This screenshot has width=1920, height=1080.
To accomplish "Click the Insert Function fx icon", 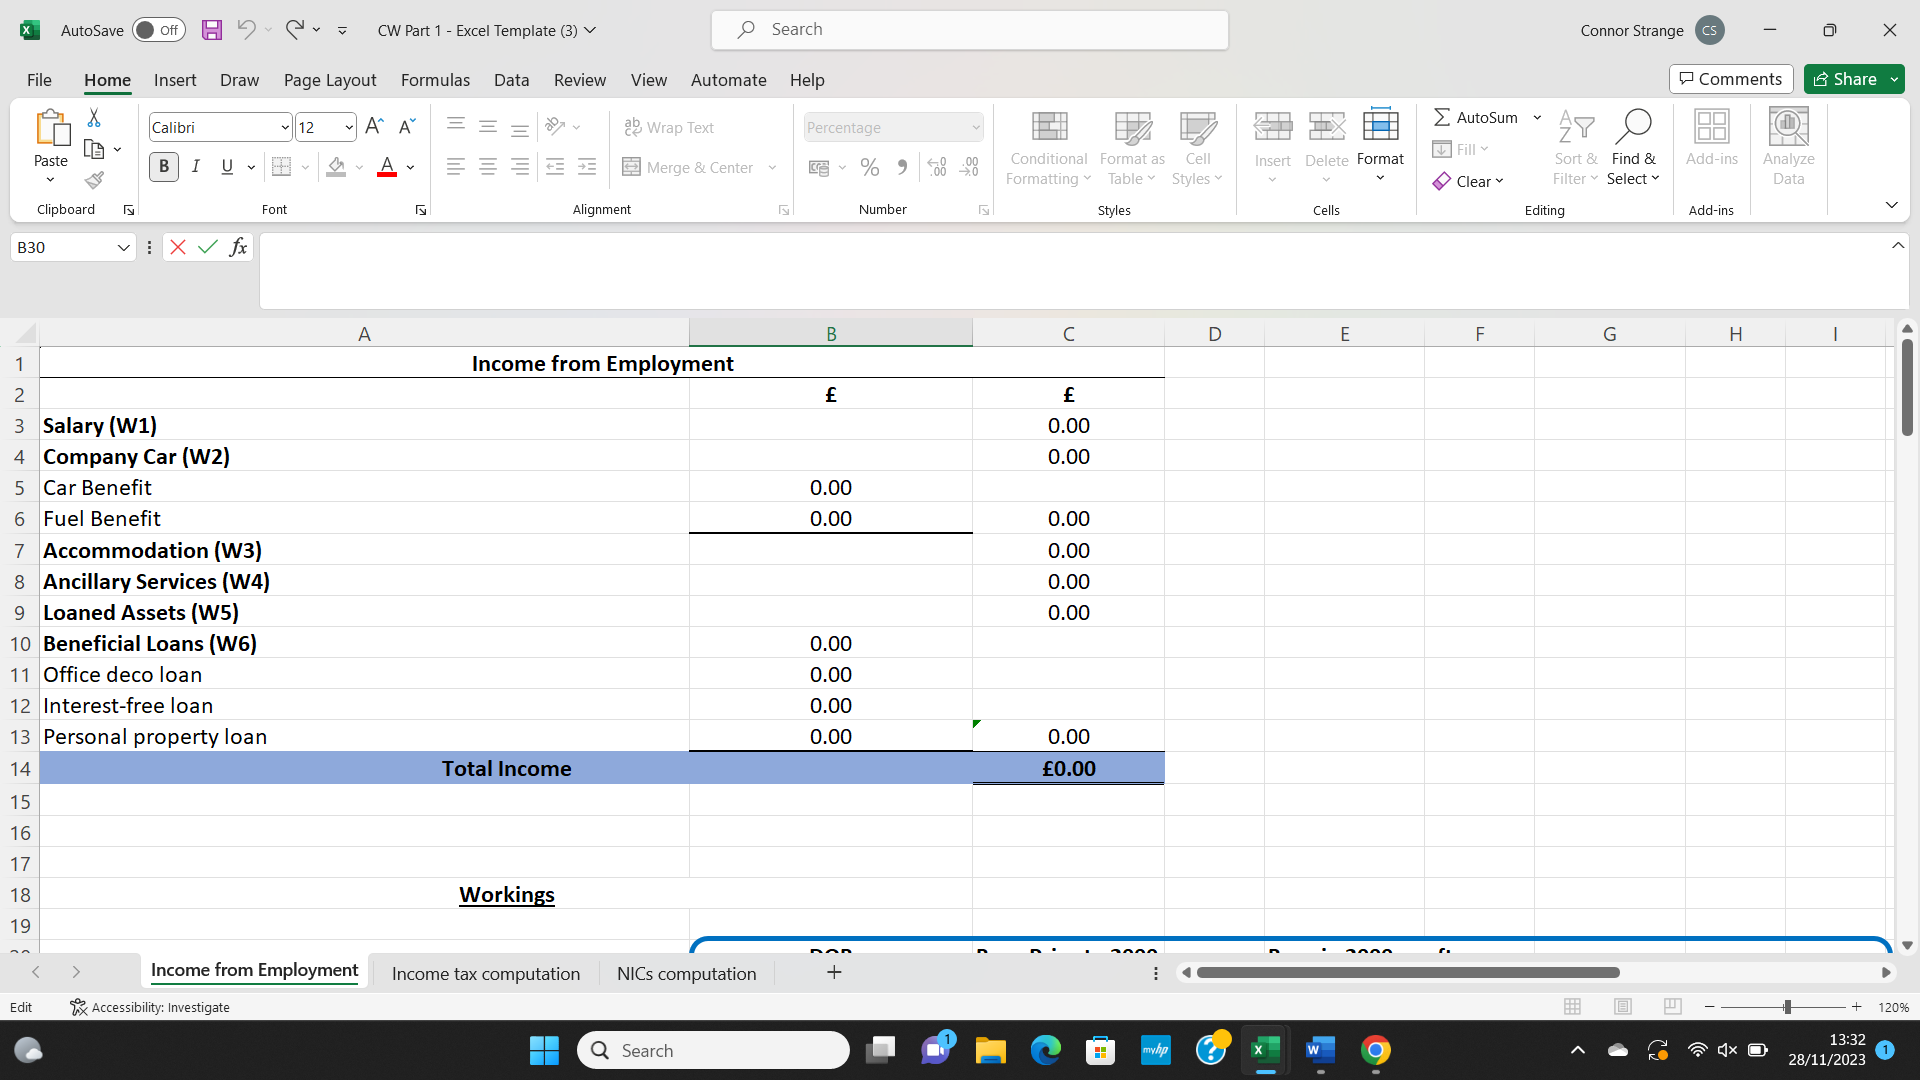I will click(238, 247).
